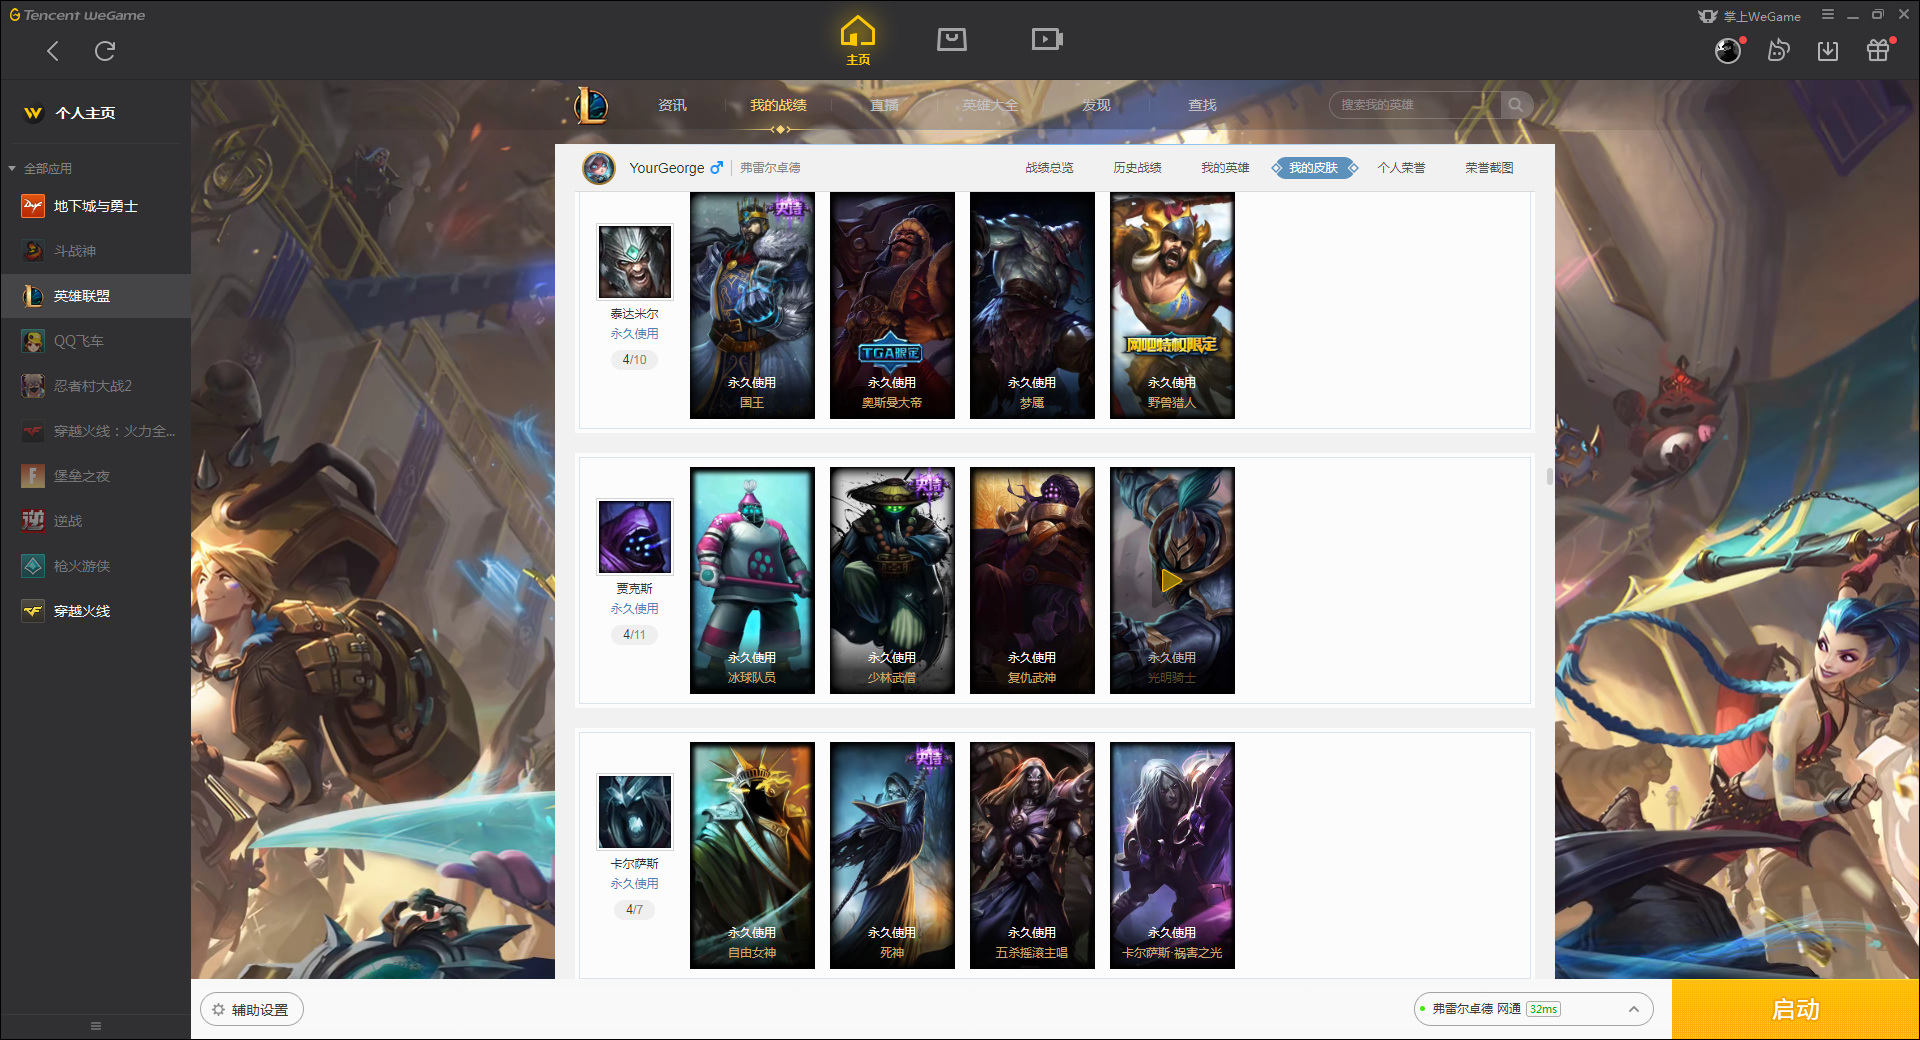Click the YourGeorge username
This screenshot has width=1920, height=1040.
(666, 168)
